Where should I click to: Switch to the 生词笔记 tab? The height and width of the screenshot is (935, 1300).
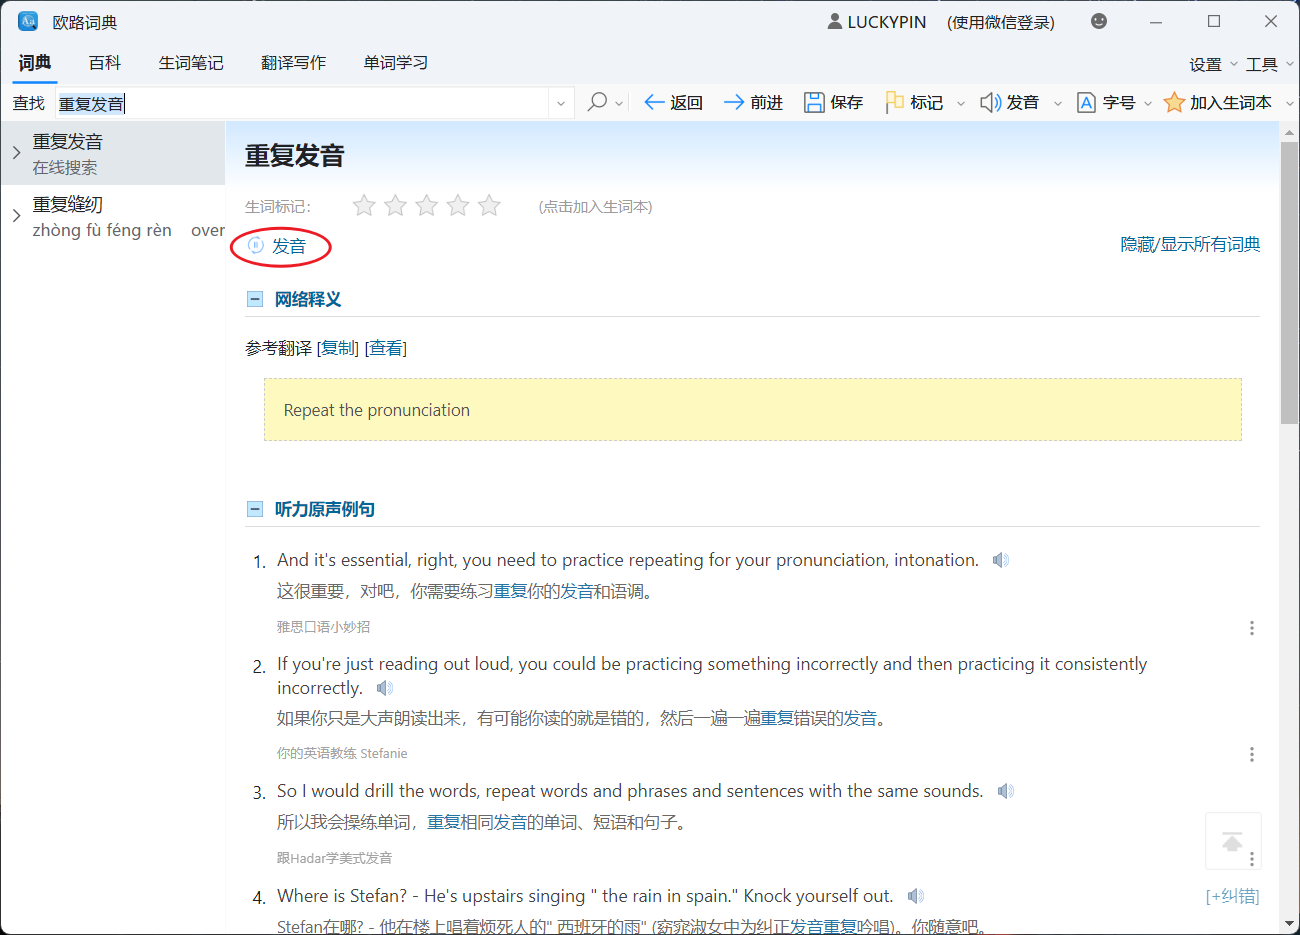coord(191,62)
